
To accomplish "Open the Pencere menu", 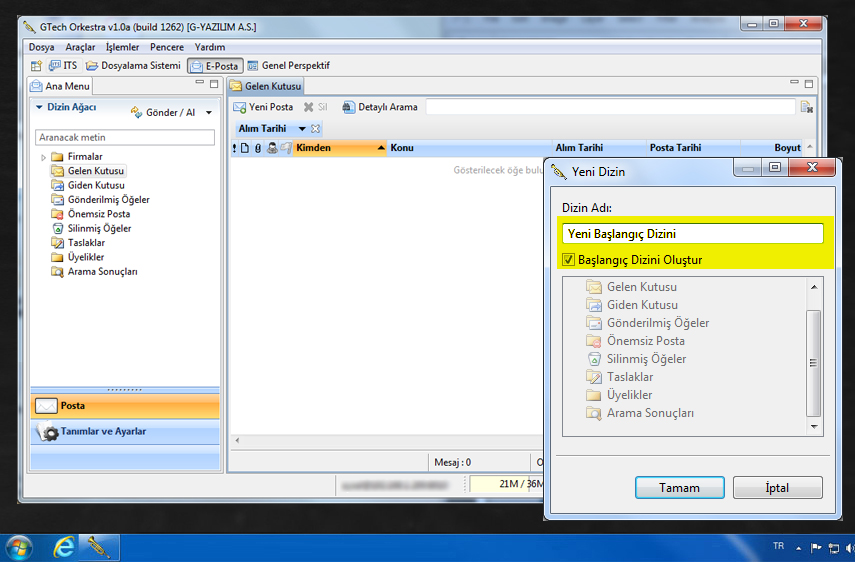I will 167,47.
